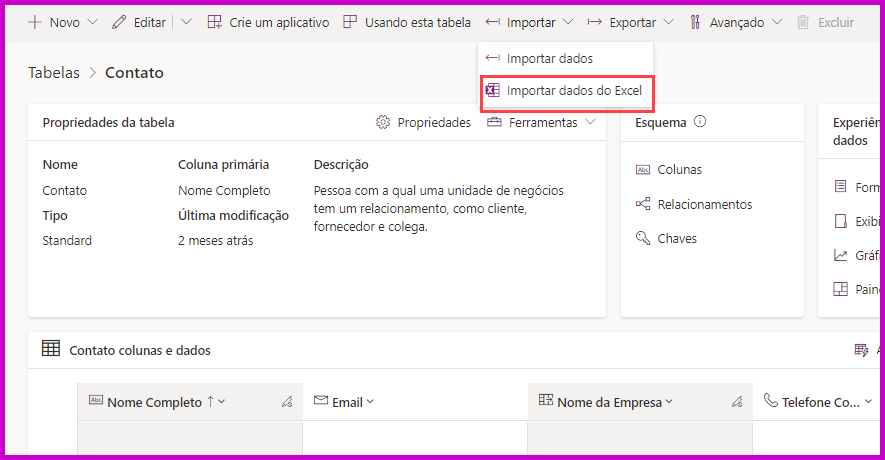Click the Esquema info icon

coord(700,121)
